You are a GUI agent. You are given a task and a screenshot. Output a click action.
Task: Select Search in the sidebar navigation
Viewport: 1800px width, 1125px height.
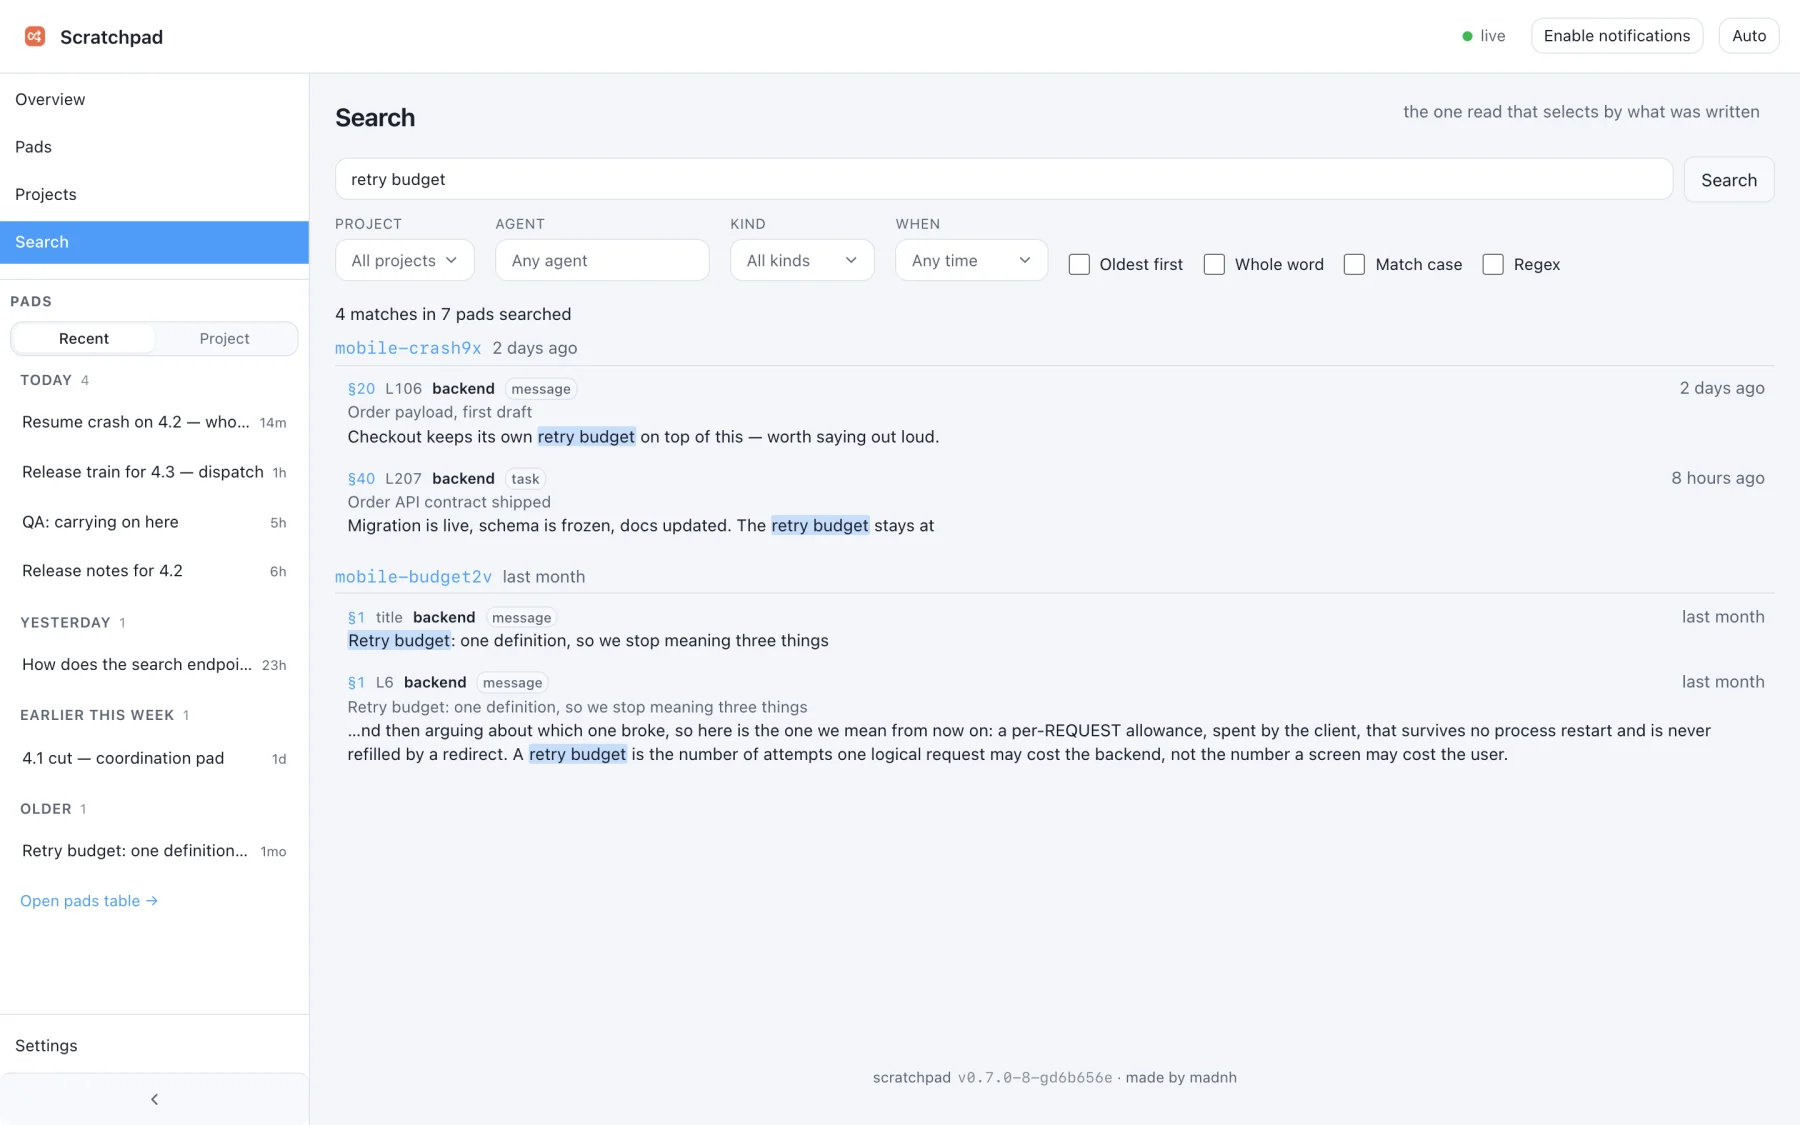[x=154, y=242]
